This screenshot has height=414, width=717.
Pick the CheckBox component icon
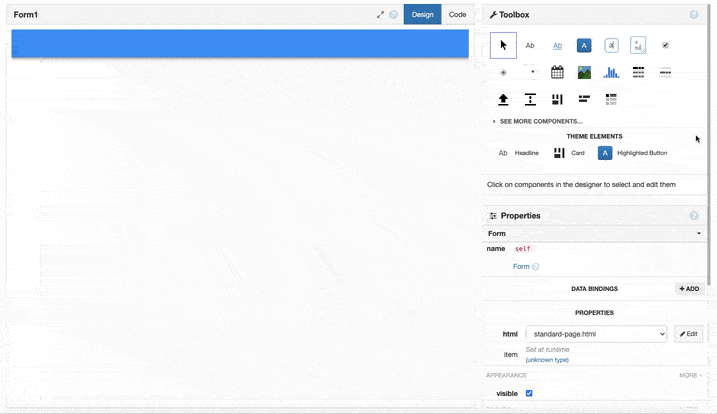[665, 45]
